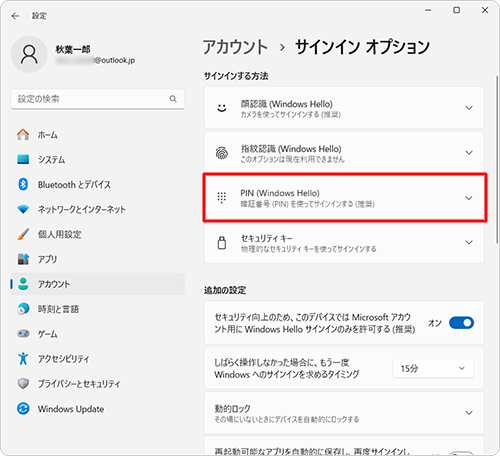500x456 pixels.
Task: Expand the PIN (Windows Hello) chevron
Action: 469,198
